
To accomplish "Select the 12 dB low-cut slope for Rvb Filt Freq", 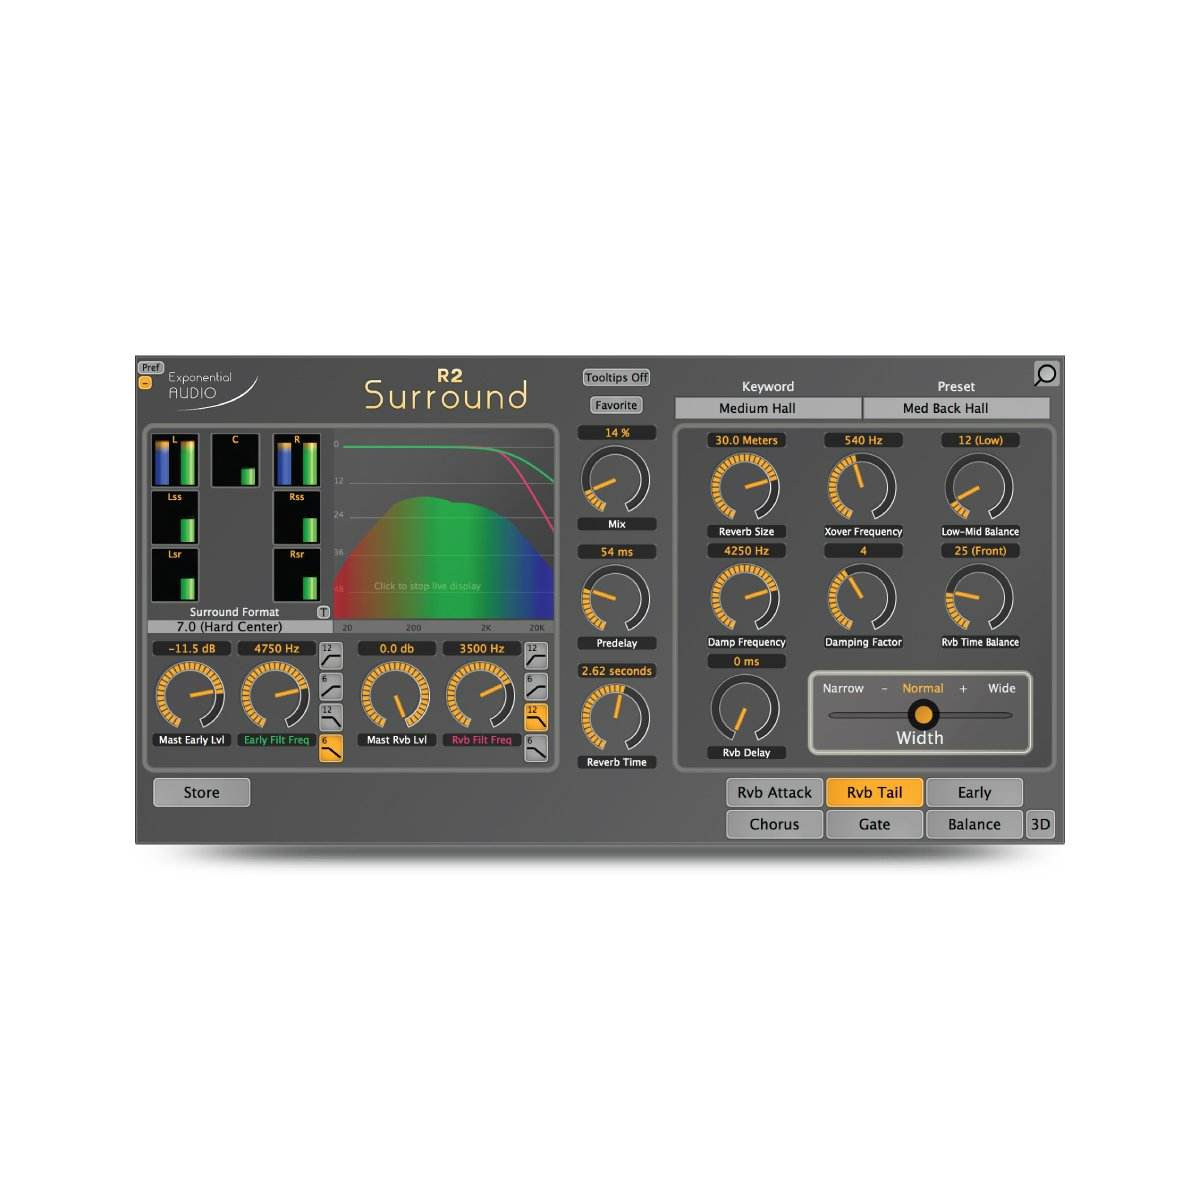I will click(x=536, y=656).
